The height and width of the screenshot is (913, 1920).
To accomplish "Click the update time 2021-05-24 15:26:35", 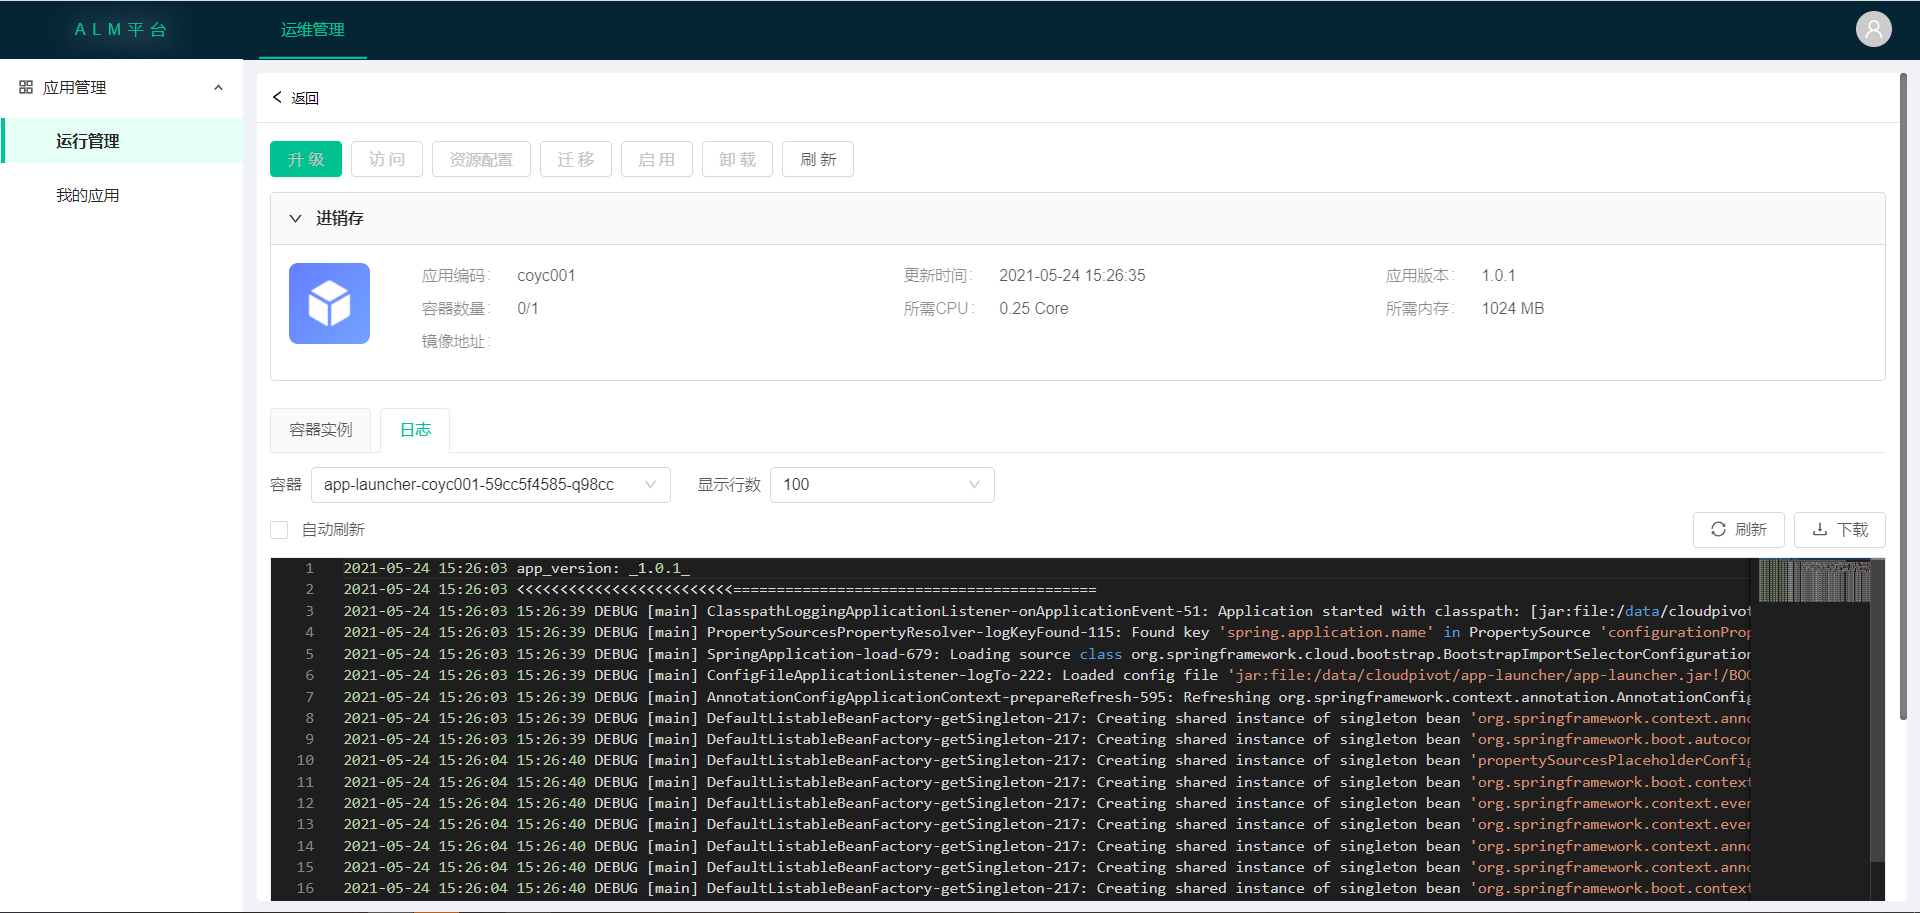I will coord(1072,275).
